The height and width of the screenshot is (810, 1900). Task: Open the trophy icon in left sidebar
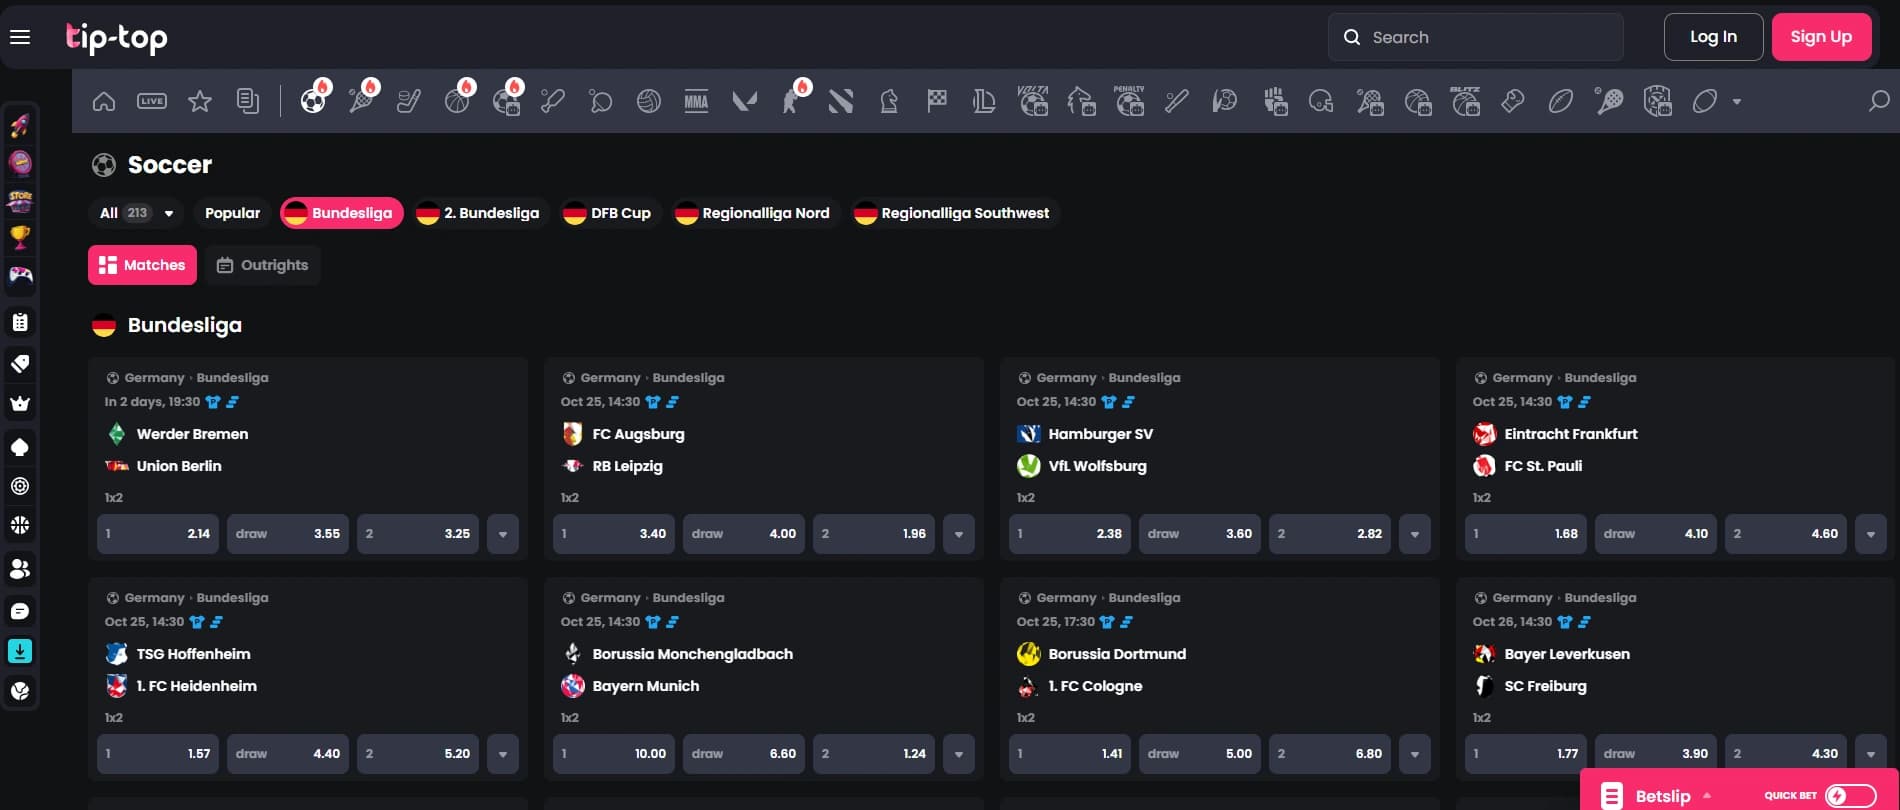(20, 237)
